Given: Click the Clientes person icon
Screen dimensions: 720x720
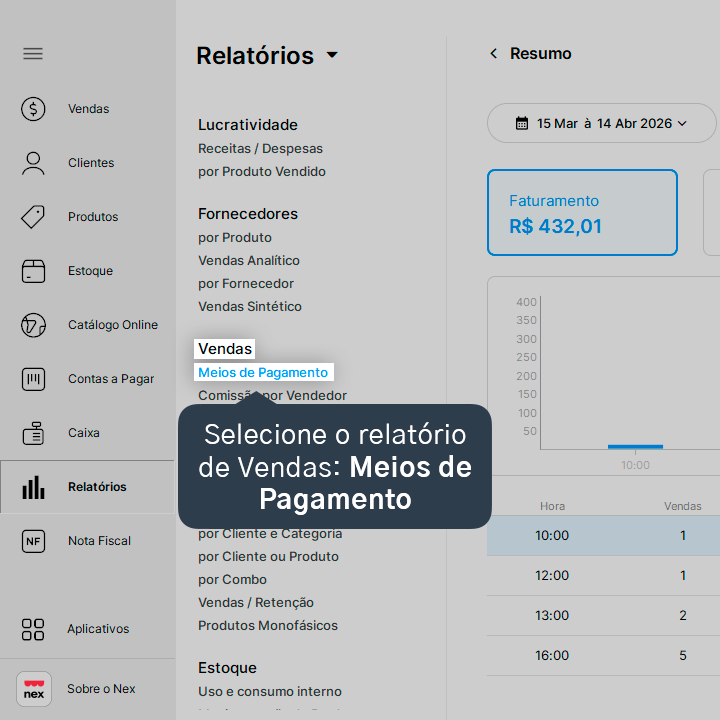Looking at the screenshot, I should (33, 163).
